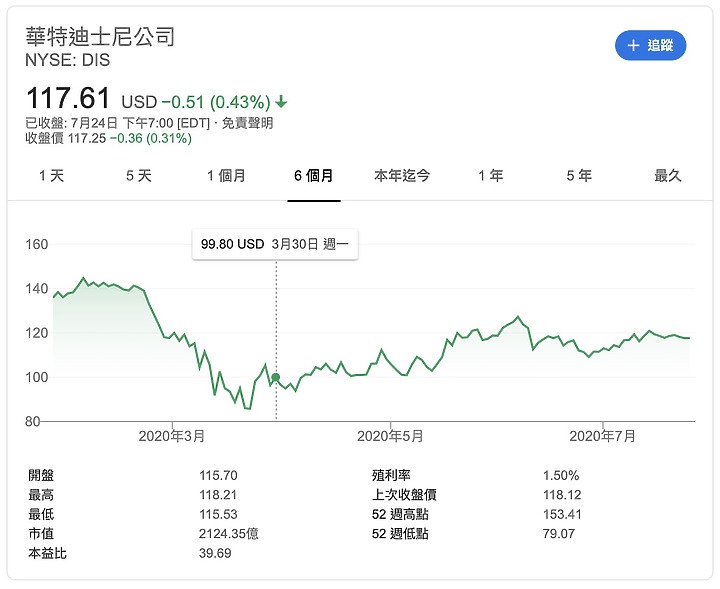The image size is (720, 589).
Task: Click the 最低 label
Action: [x=41, y=514]
